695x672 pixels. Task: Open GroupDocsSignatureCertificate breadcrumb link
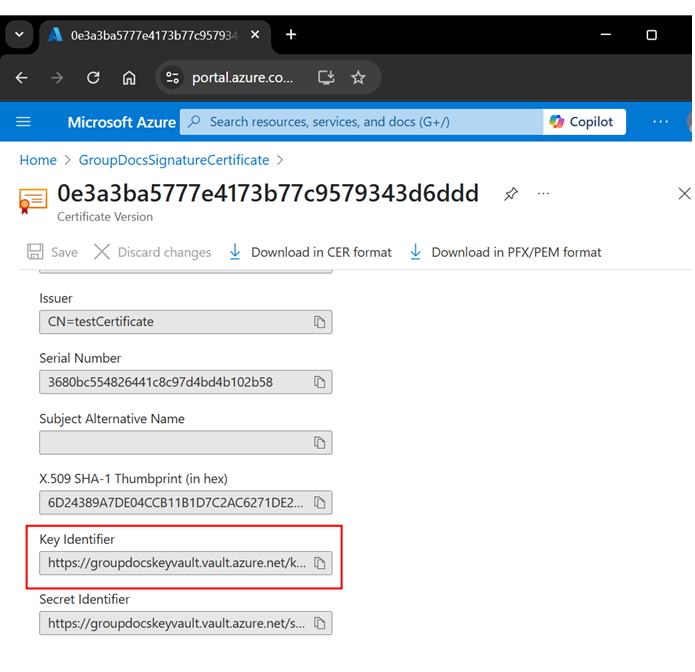tap(174, 160)
